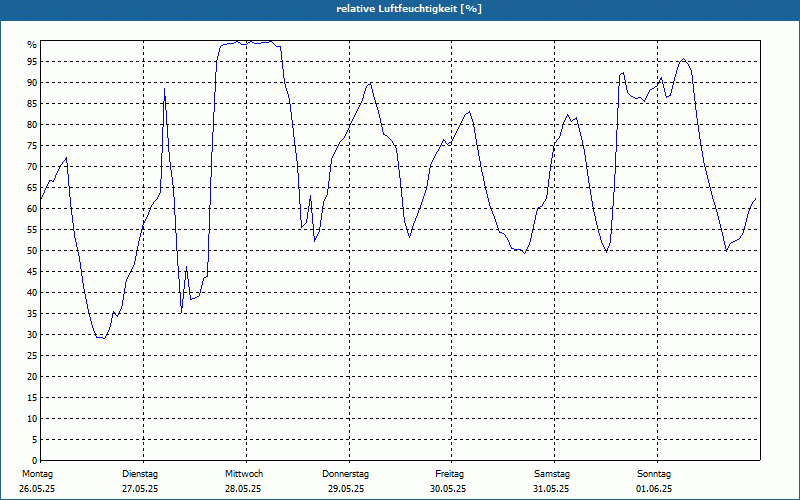Select the 'Montag' day label
Screen dimensions: 800x500
point(37,474)
